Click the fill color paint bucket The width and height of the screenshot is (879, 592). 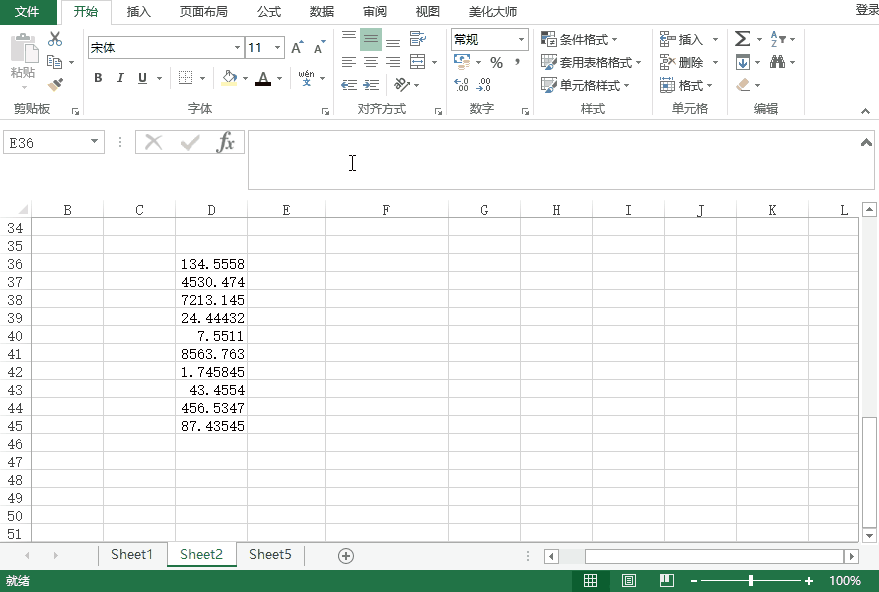point(229,78)
